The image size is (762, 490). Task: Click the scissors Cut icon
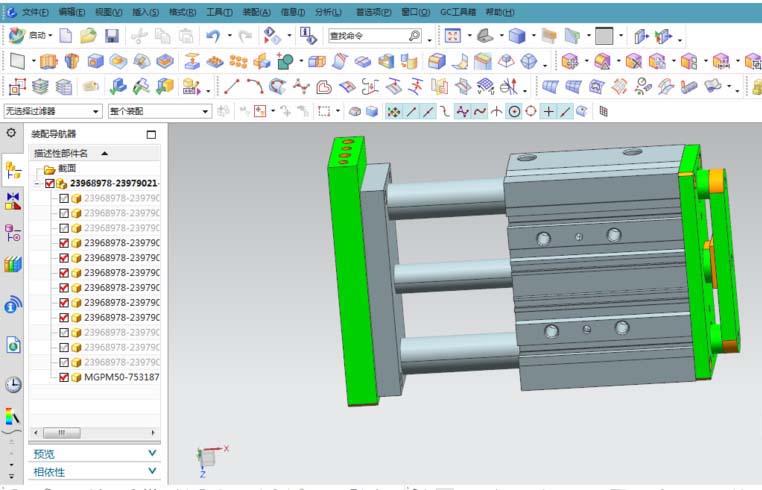pyautogui.click(x=139, y=35)
